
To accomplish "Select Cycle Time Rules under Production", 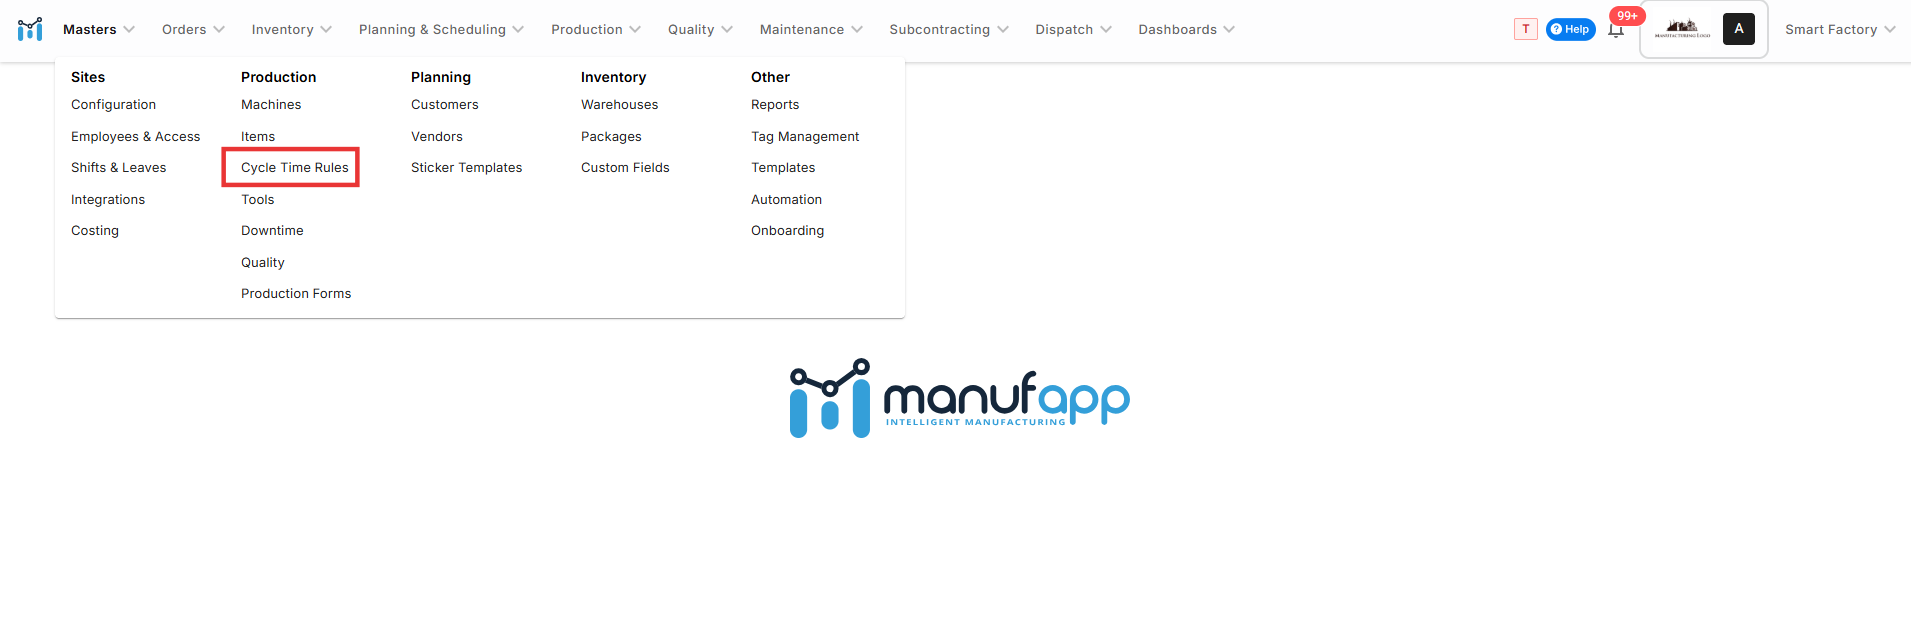I will click(294, 167).
